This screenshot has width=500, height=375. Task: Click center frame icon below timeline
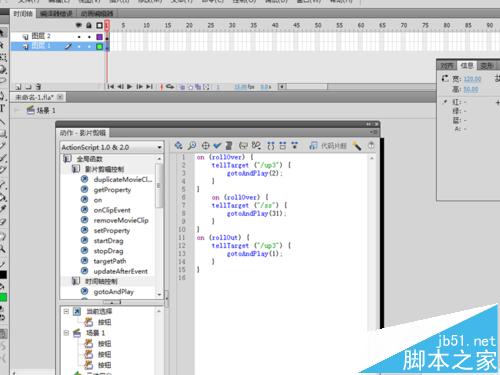(x=162, y=87)
